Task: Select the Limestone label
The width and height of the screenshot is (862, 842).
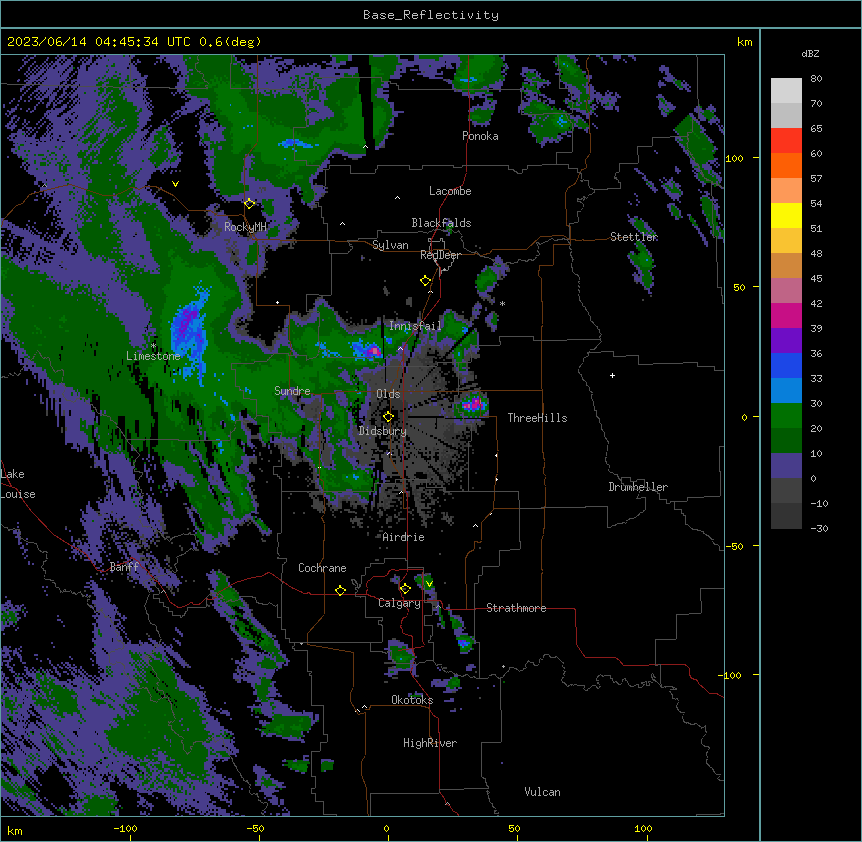Action: pos(153,356)
